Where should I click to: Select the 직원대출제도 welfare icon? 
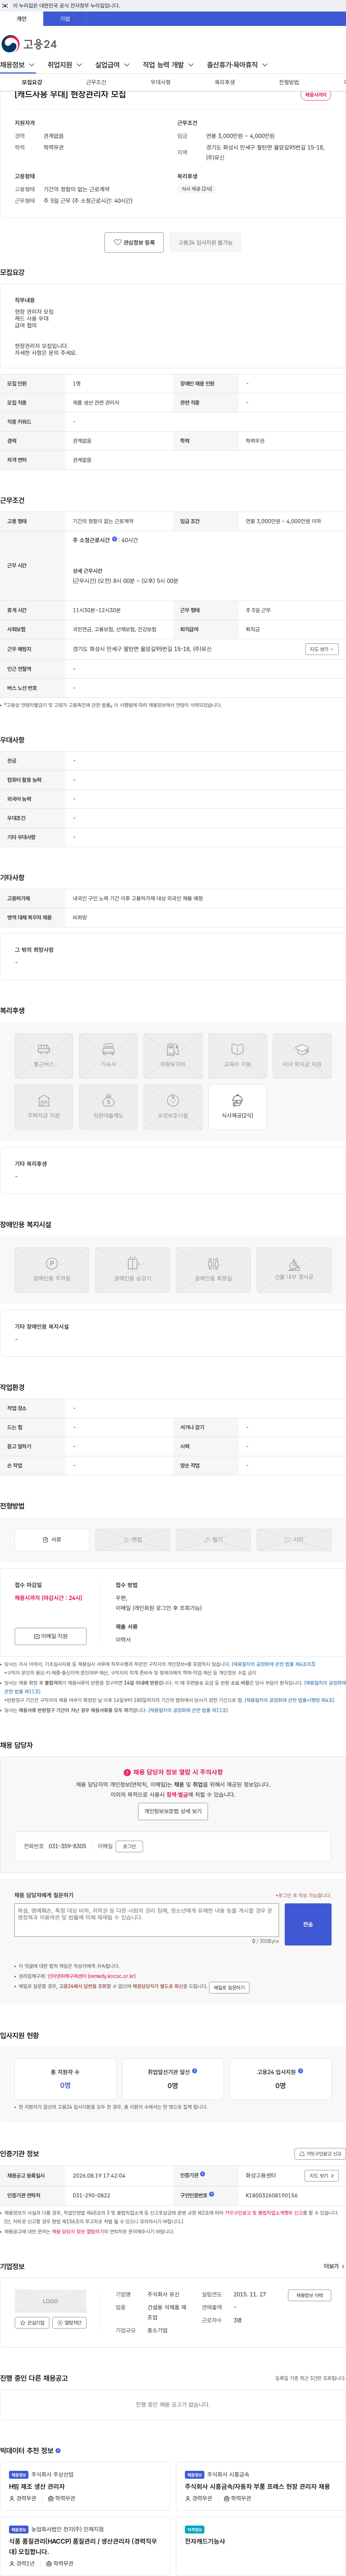point(108,1107)
